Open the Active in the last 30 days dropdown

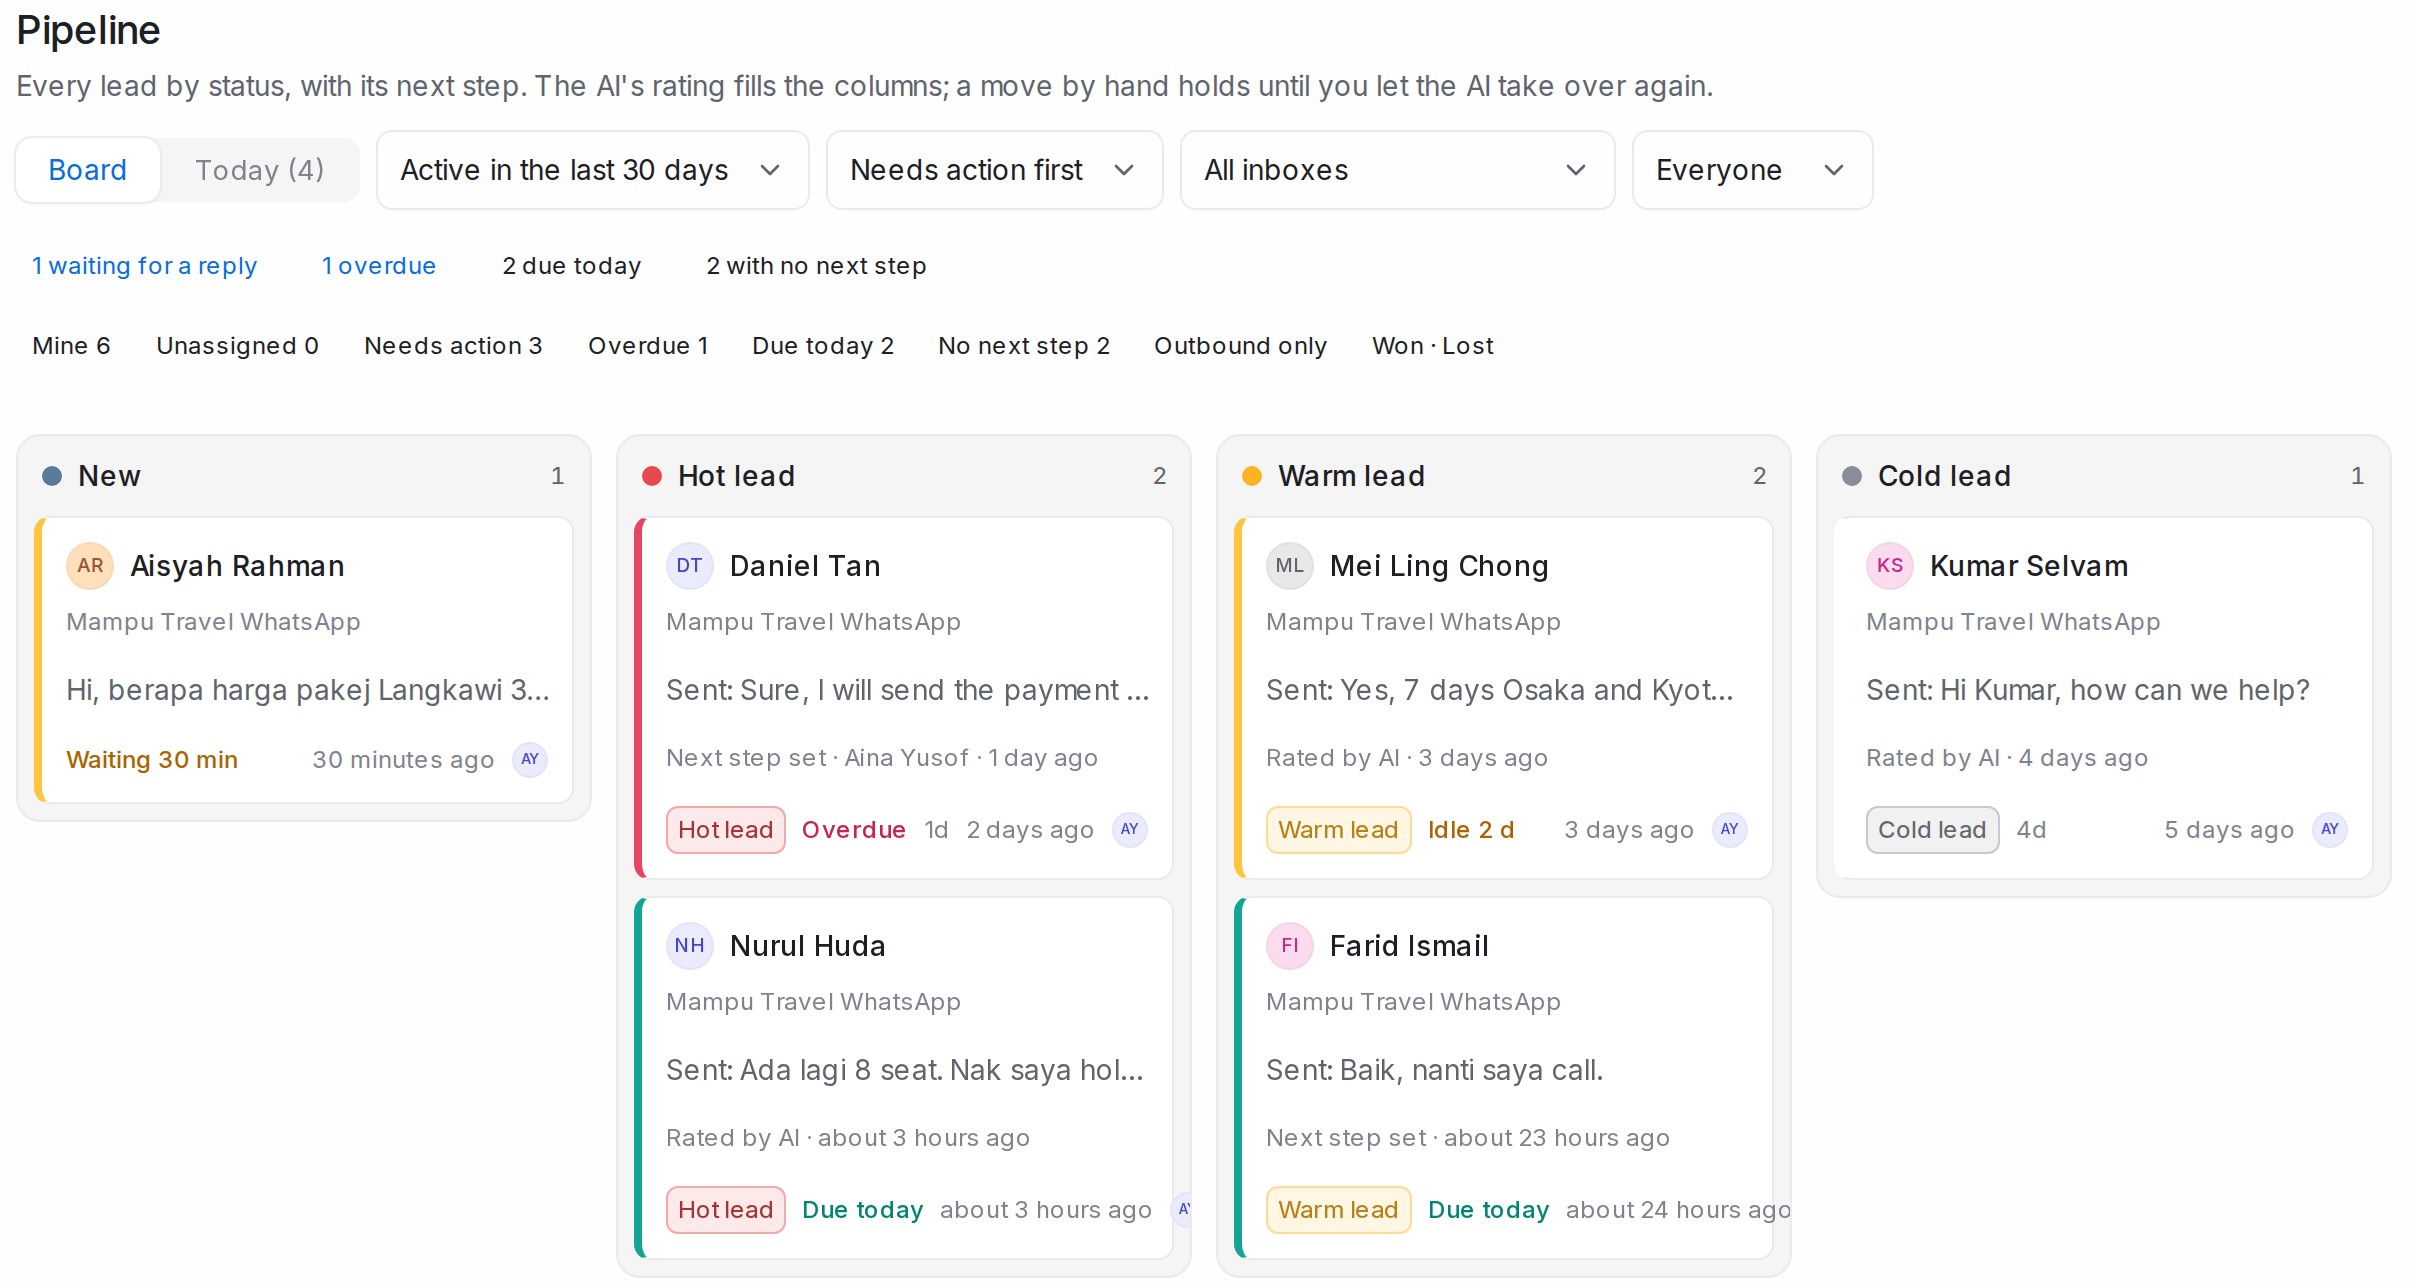(x=593, y=170)
